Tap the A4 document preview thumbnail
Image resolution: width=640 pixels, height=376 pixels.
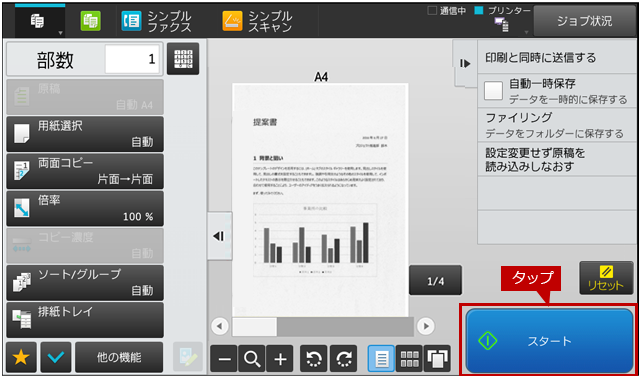tap(320, 200)
